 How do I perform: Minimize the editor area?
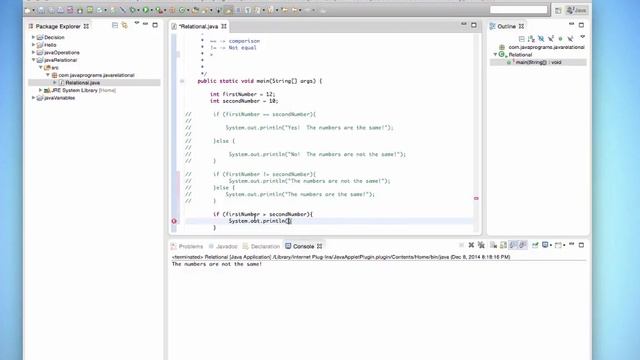(464, 24)
